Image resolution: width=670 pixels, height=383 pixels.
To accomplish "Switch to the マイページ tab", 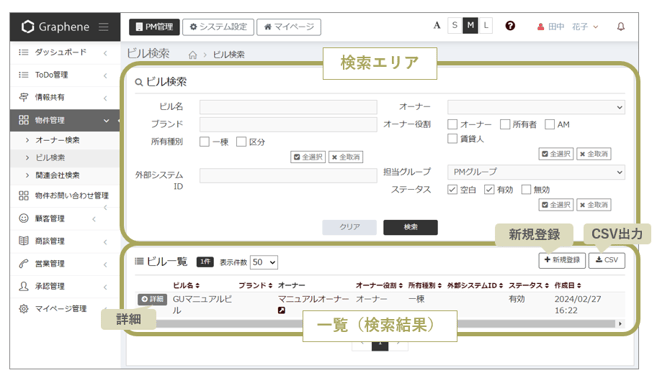I will pos(289,27).
